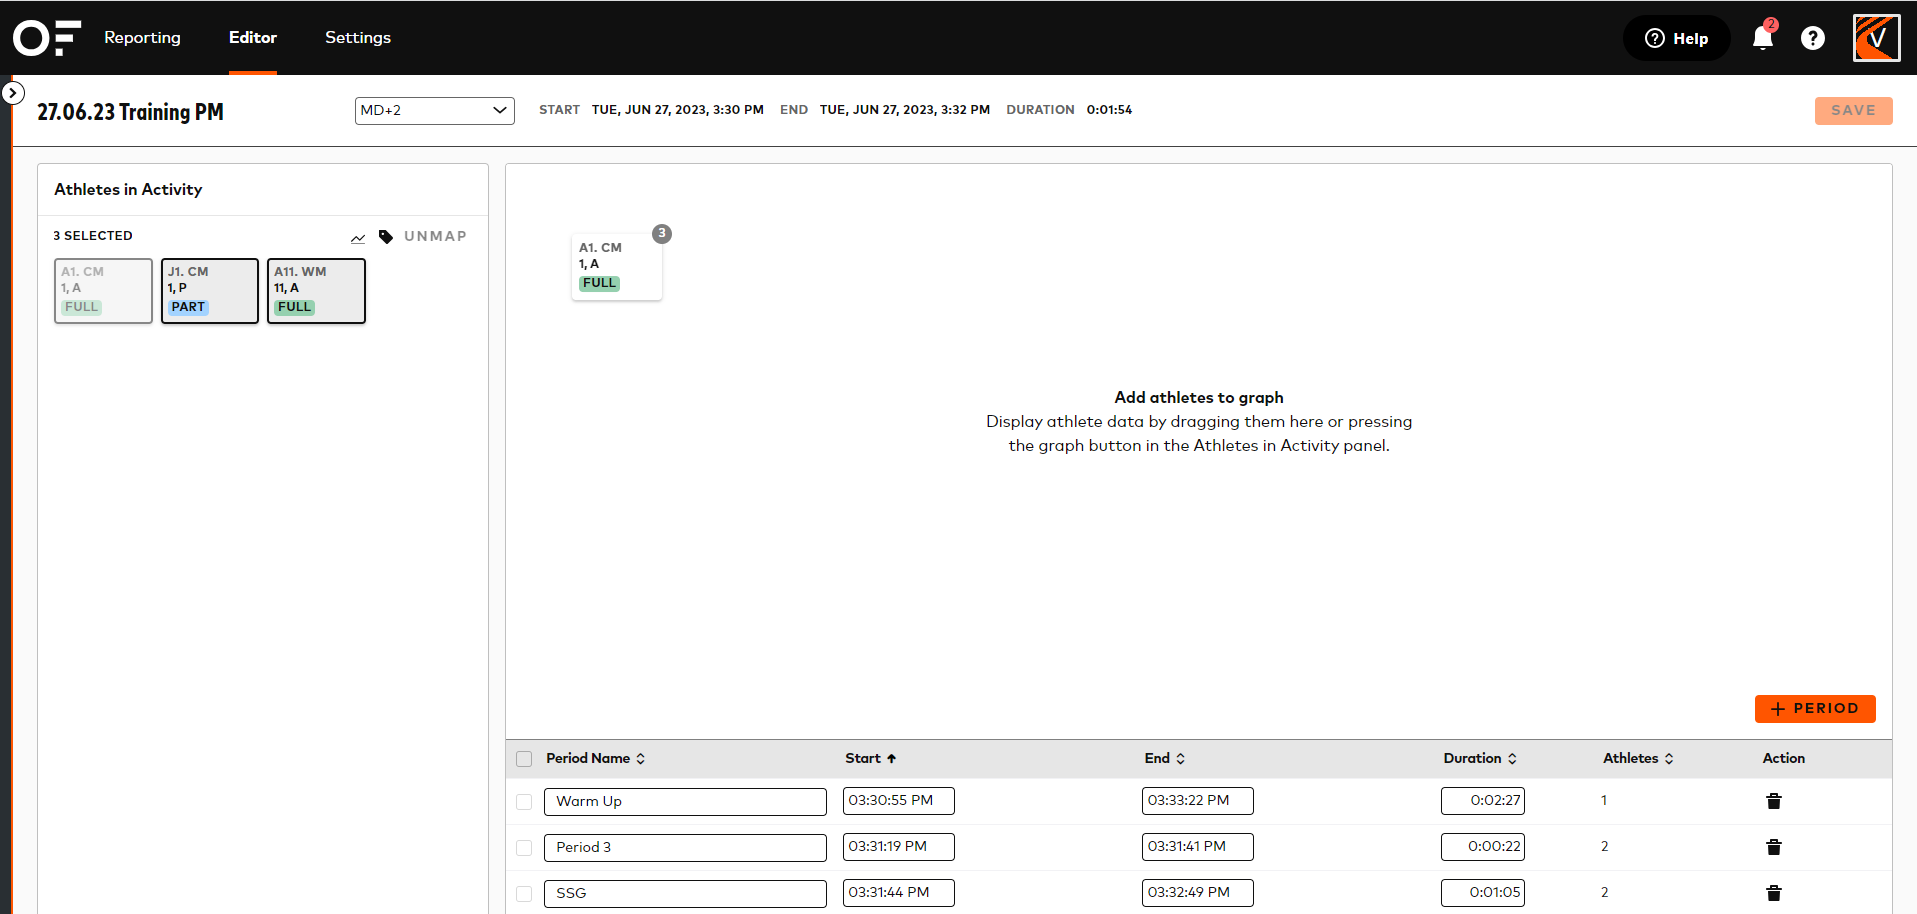Check the Period 3 row checkbox
Viewport: 1917px width, 914px height.
click(x=524, y=847)
